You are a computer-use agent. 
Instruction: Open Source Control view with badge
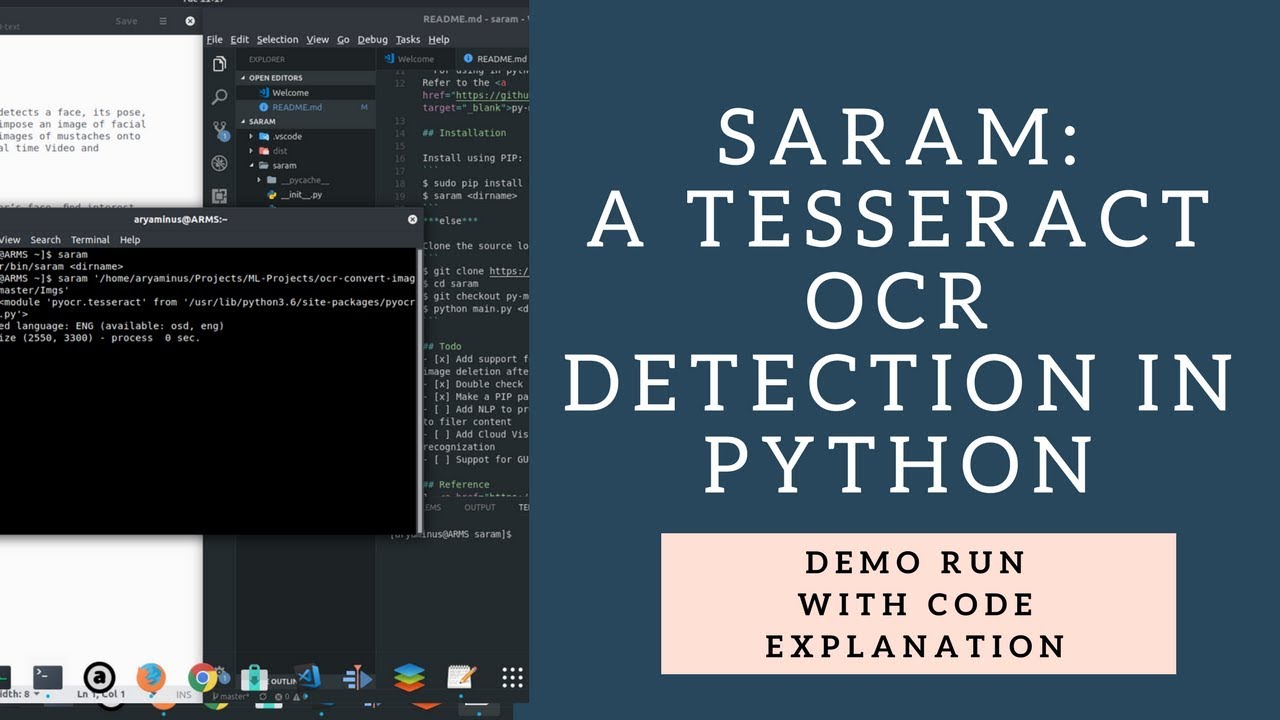pyautogui.click(x=219, y=131)
